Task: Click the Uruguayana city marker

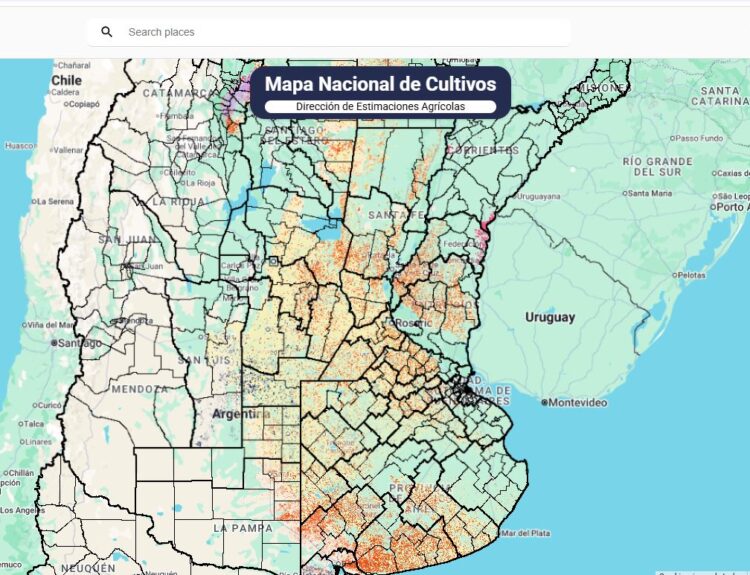Action: [x=517, y=195]
